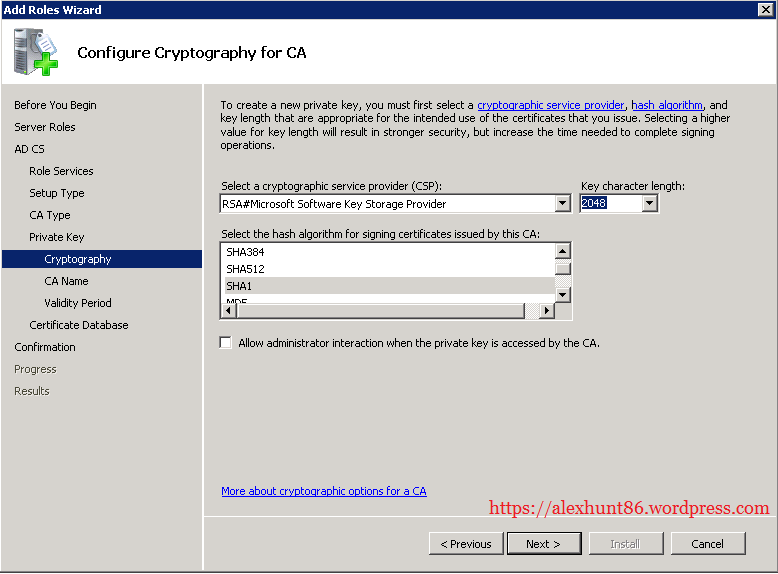Viewport: 778px width, 574px height.
Task: Go back with the Previous button
Action: [466, 544]
